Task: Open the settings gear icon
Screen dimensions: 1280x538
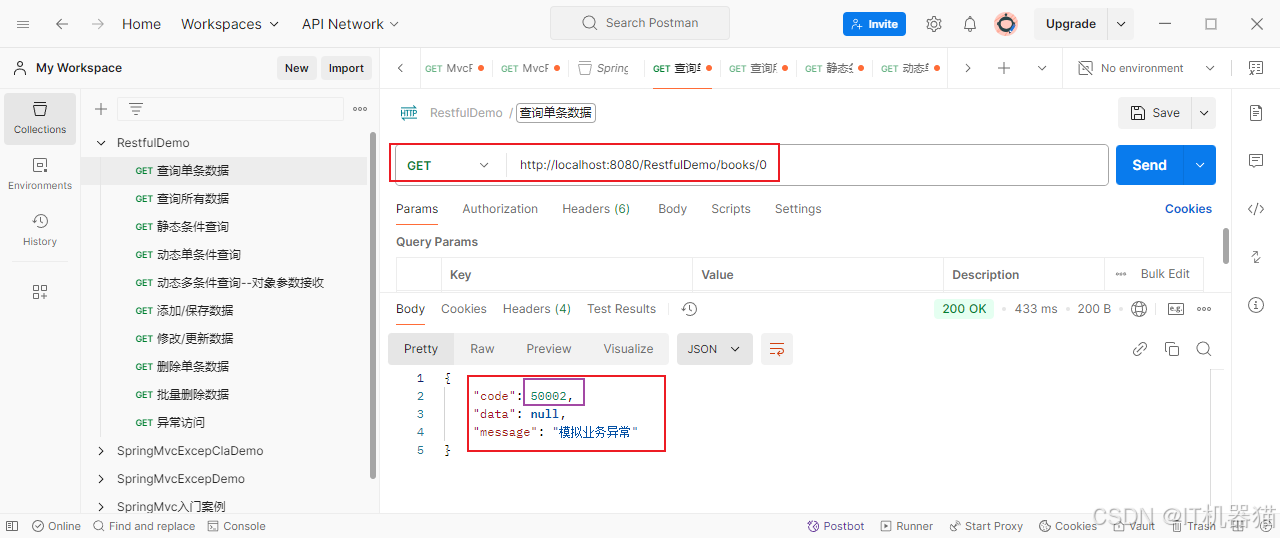Action: pos(934,24)
